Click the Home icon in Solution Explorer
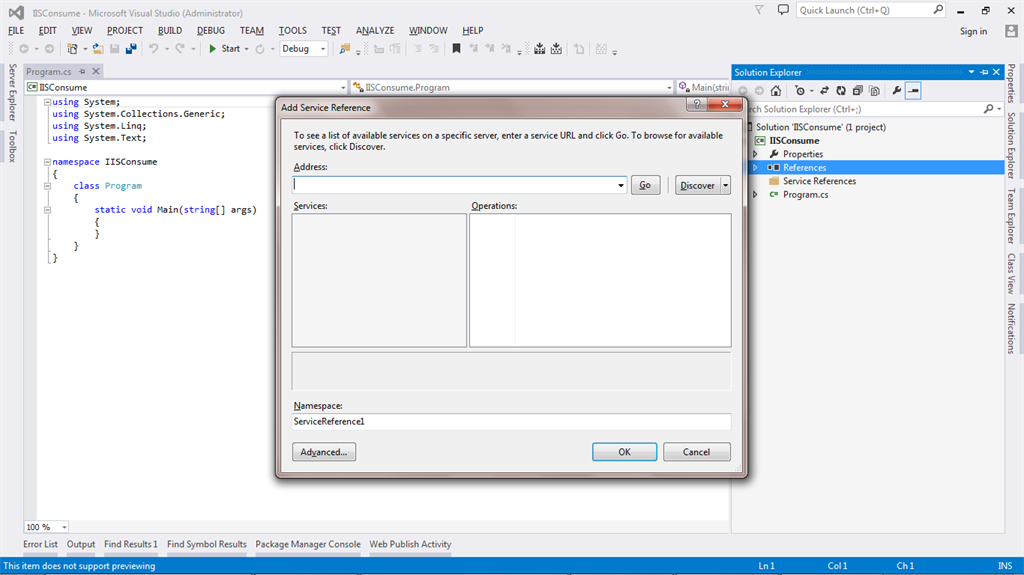Viewport: 1024px width, 575px height. point(776,91)
